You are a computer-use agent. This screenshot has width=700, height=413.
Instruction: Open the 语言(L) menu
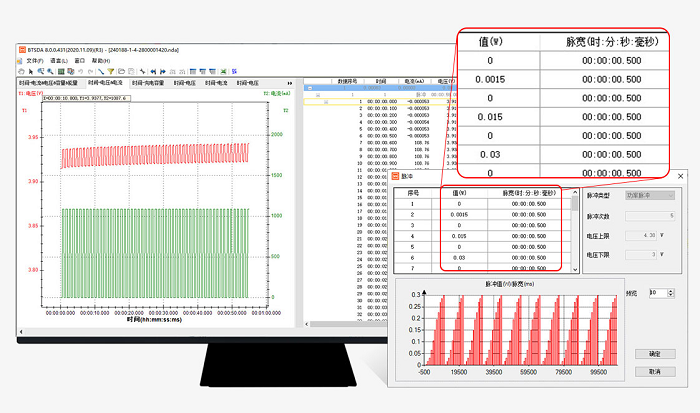pyautogui.click(x=59, y=61)
